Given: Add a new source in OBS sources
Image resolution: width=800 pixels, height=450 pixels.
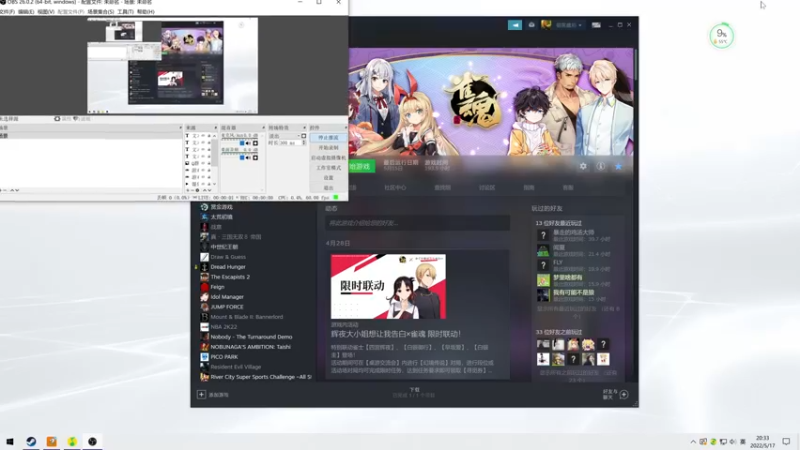Looking at the screenshot, I should tap(187, 190).
